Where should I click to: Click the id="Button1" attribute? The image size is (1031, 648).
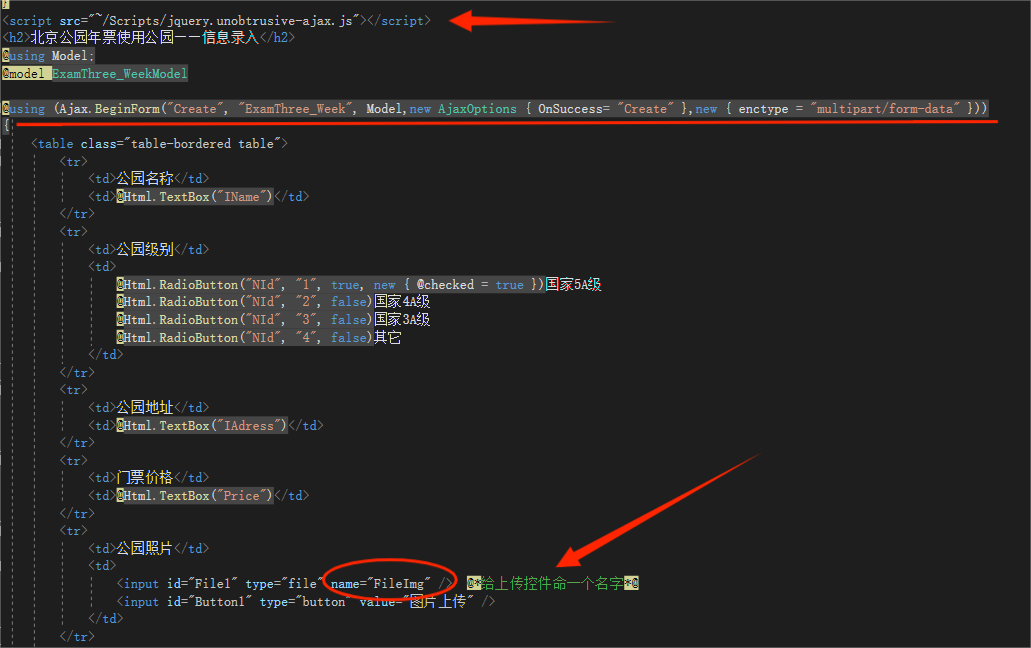pyautogui.click(x=209, y=601)
